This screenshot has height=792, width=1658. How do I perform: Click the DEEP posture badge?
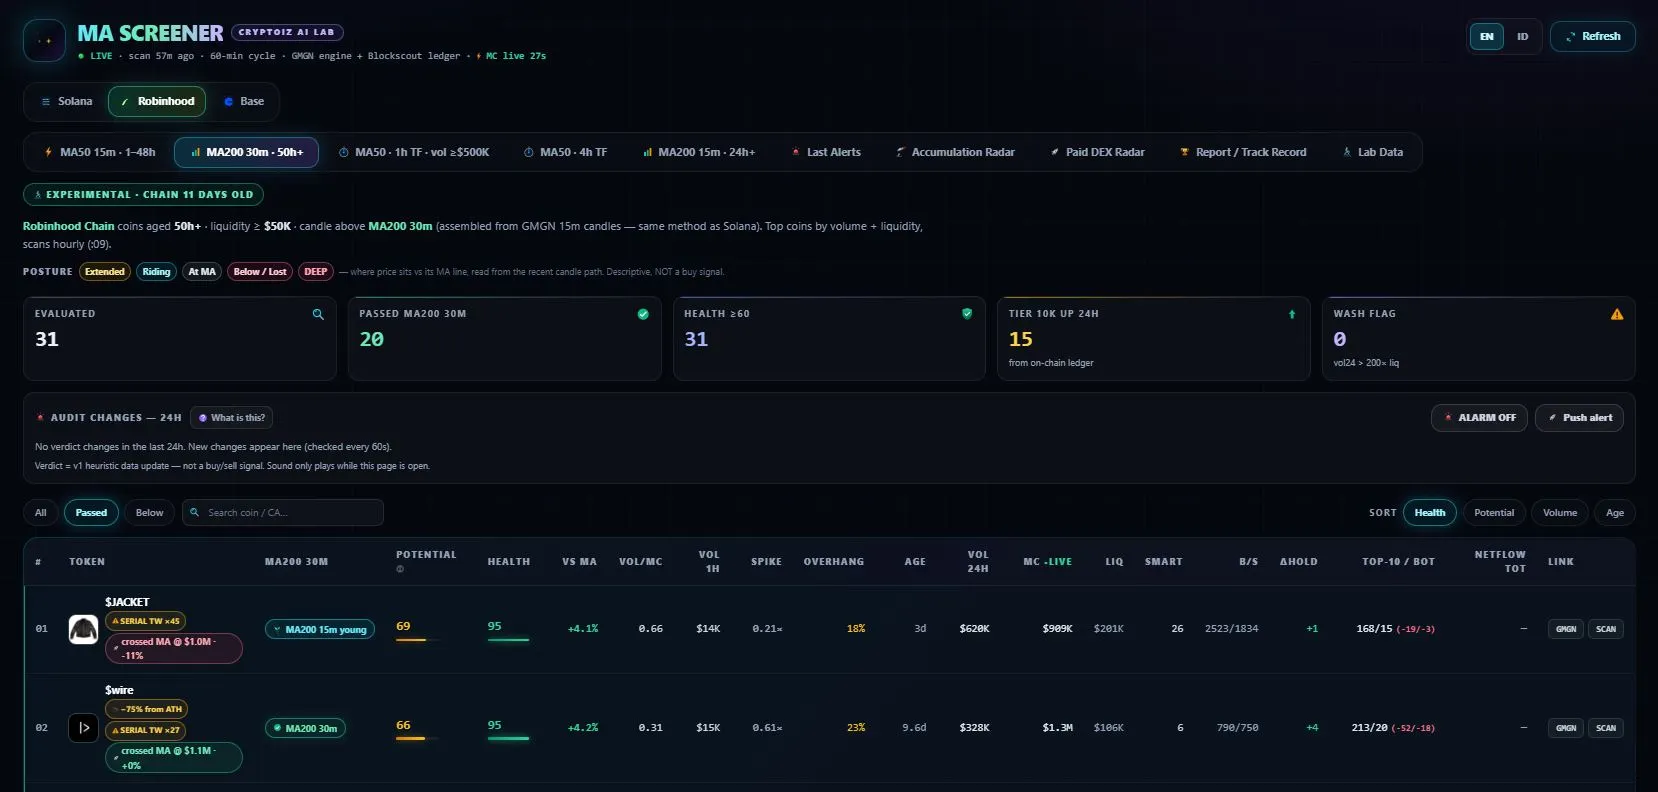pos(316,272)
